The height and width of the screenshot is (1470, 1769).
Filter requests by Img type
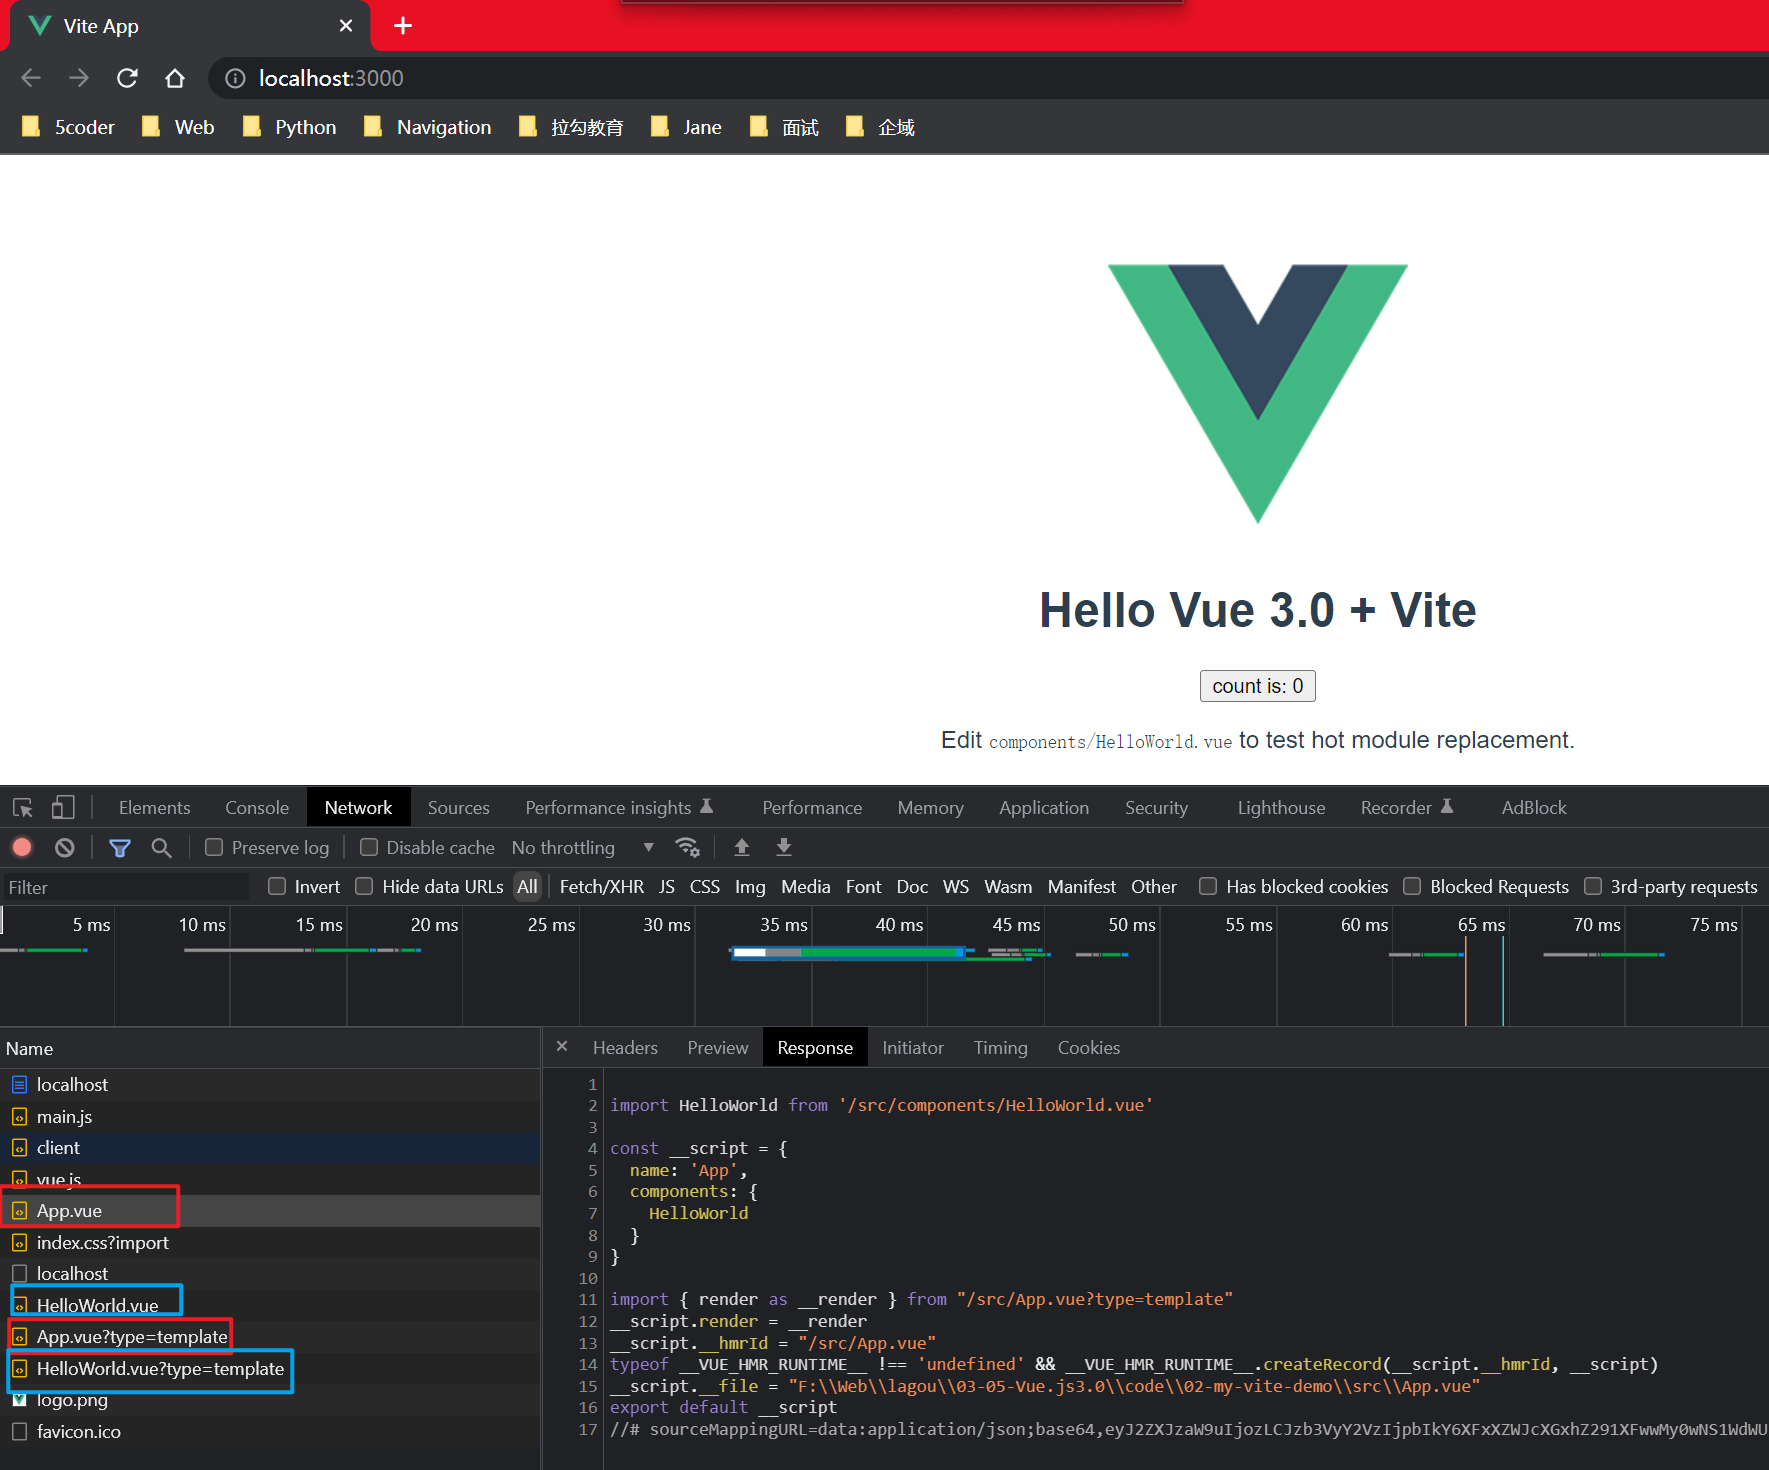click(750, 886)
